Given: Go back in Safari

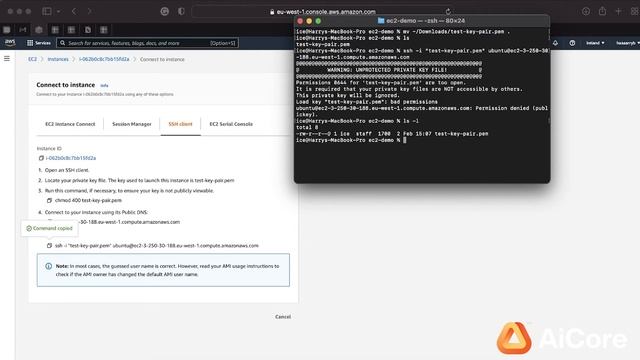Looking at the screenshot, I should pyautogui.click(x=74, y=11).
